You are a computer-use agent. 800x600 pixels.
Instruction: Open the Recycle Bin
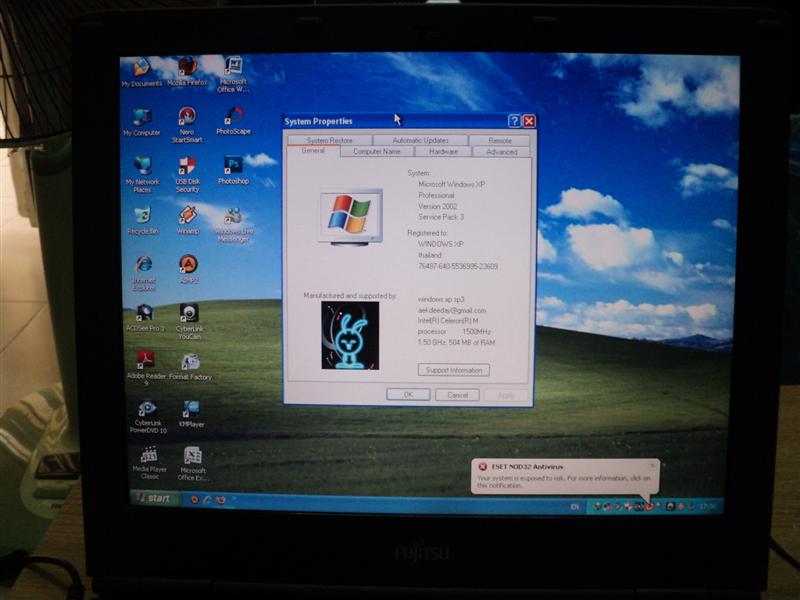[x=142, y=220]
